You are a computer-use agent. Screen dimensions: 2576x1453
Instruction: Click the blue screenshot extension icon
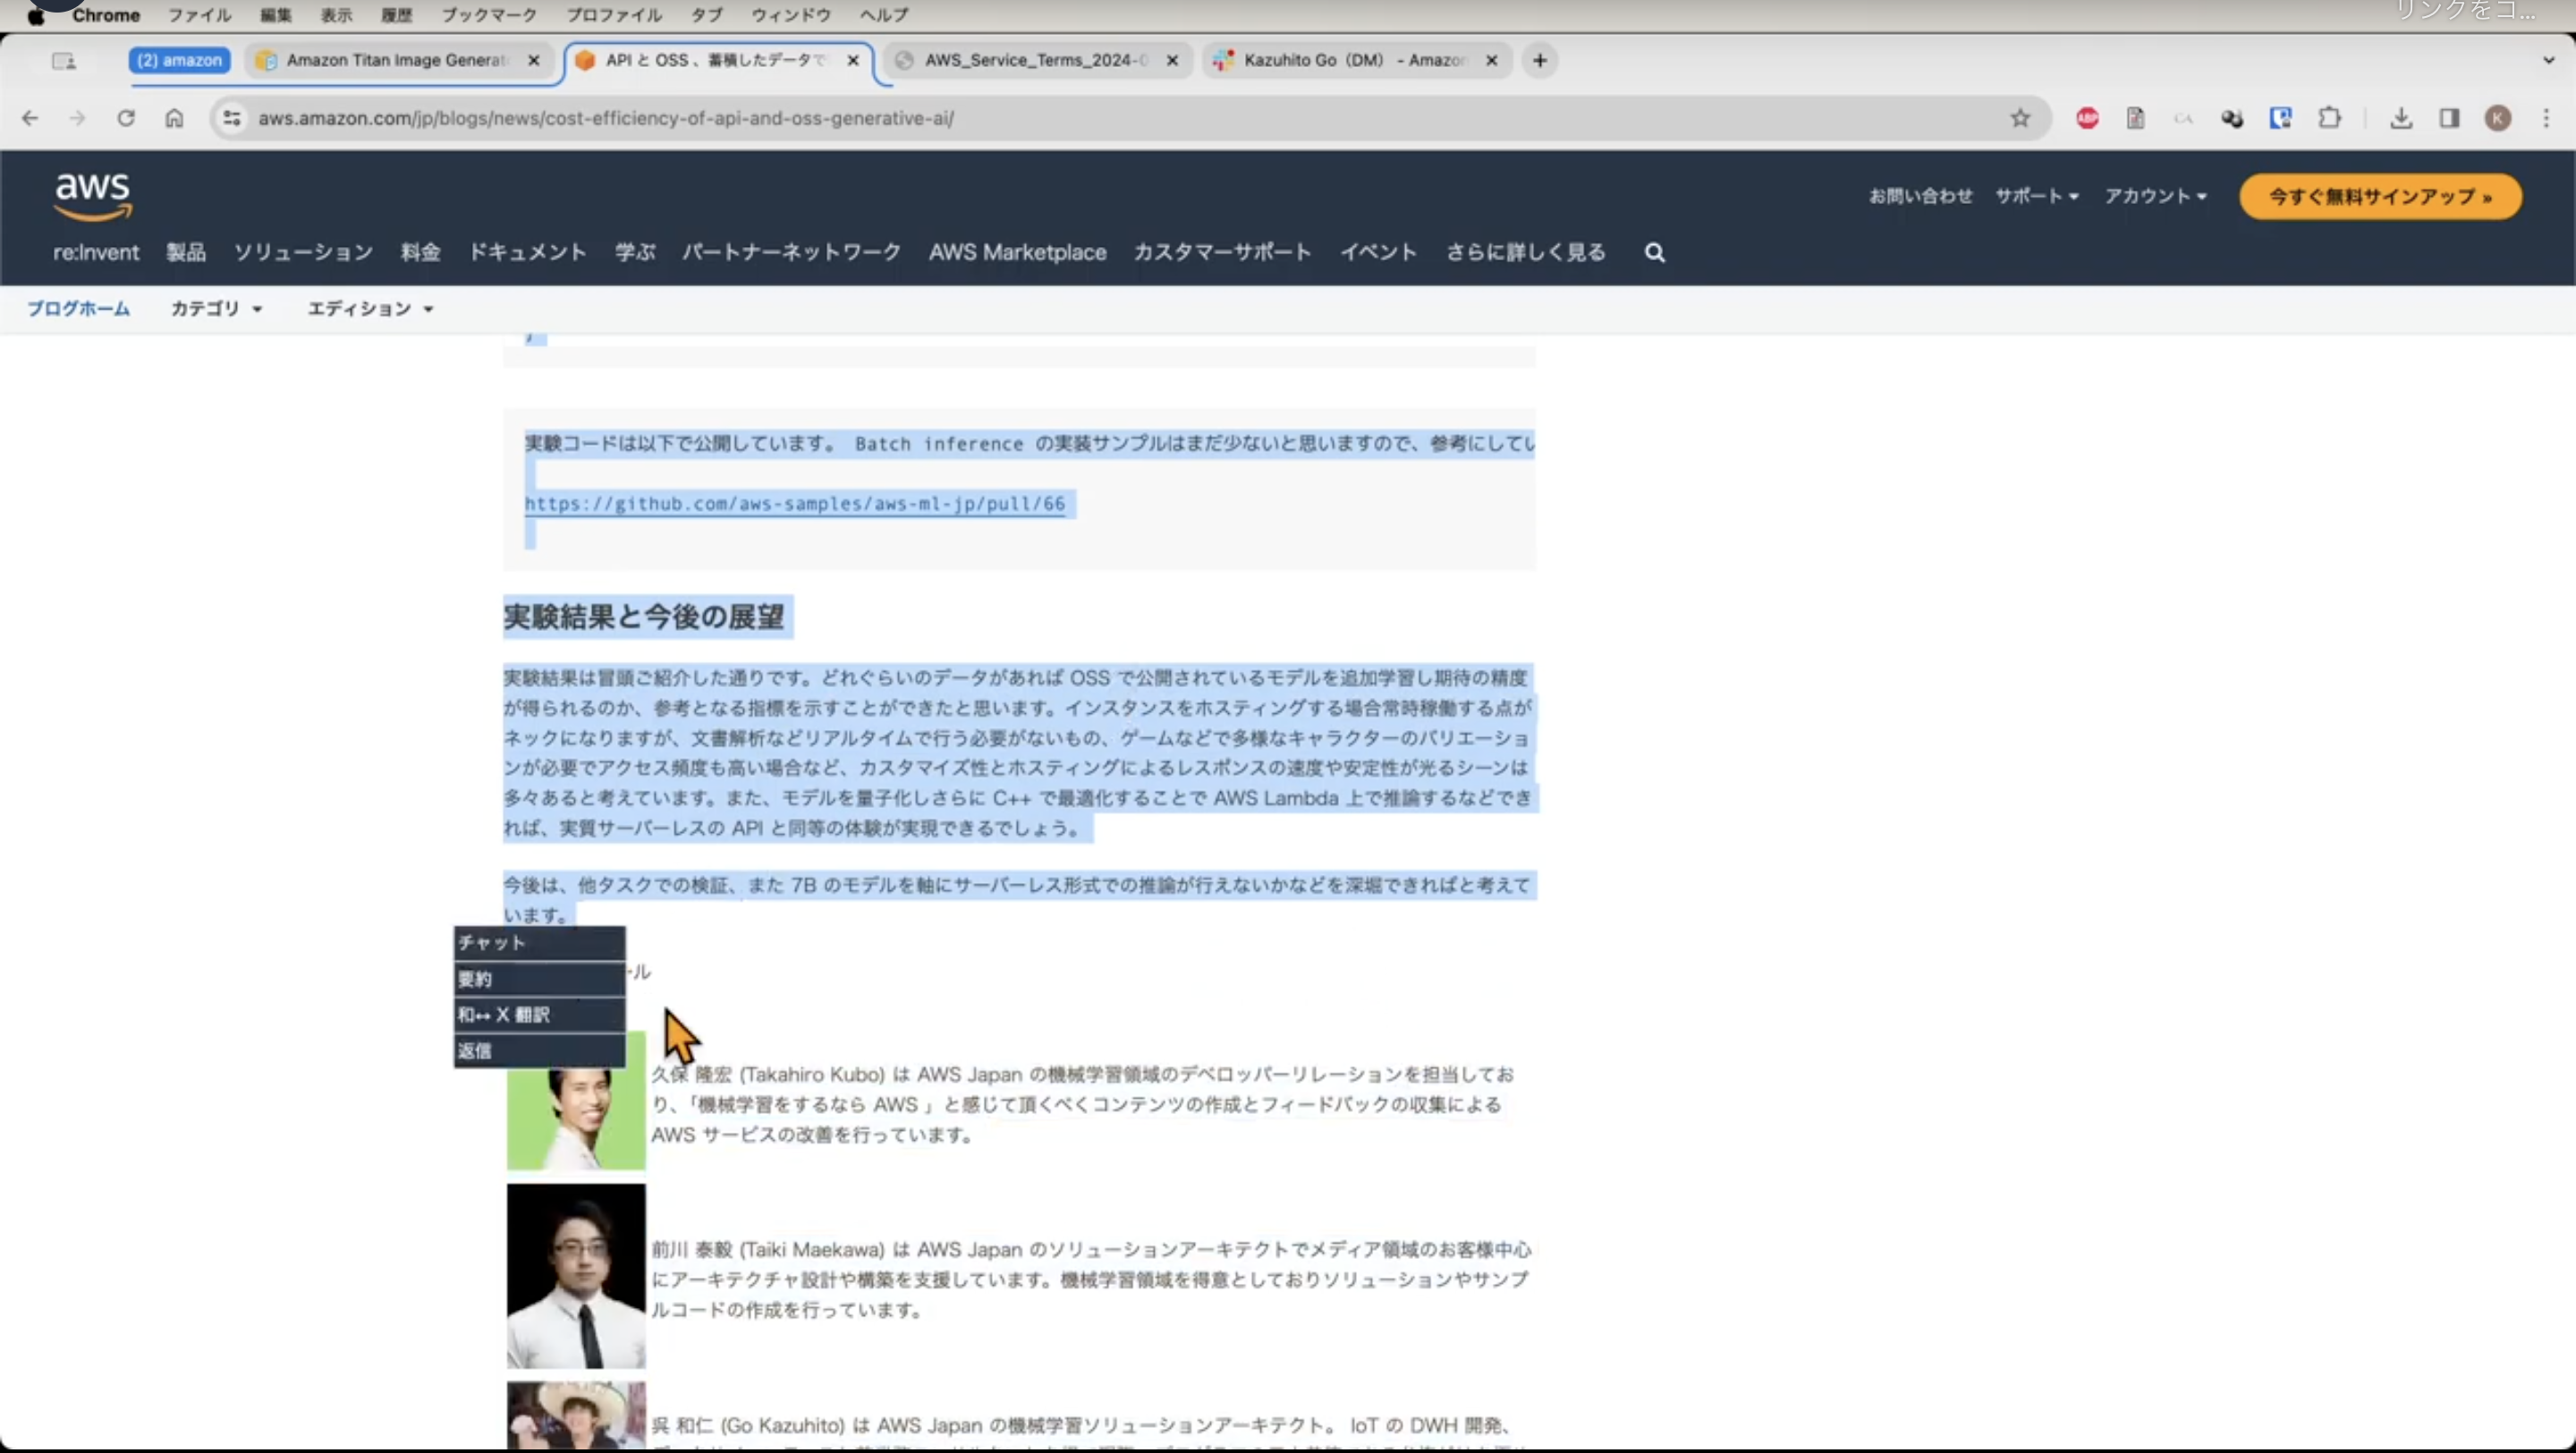coord(2281,118)
